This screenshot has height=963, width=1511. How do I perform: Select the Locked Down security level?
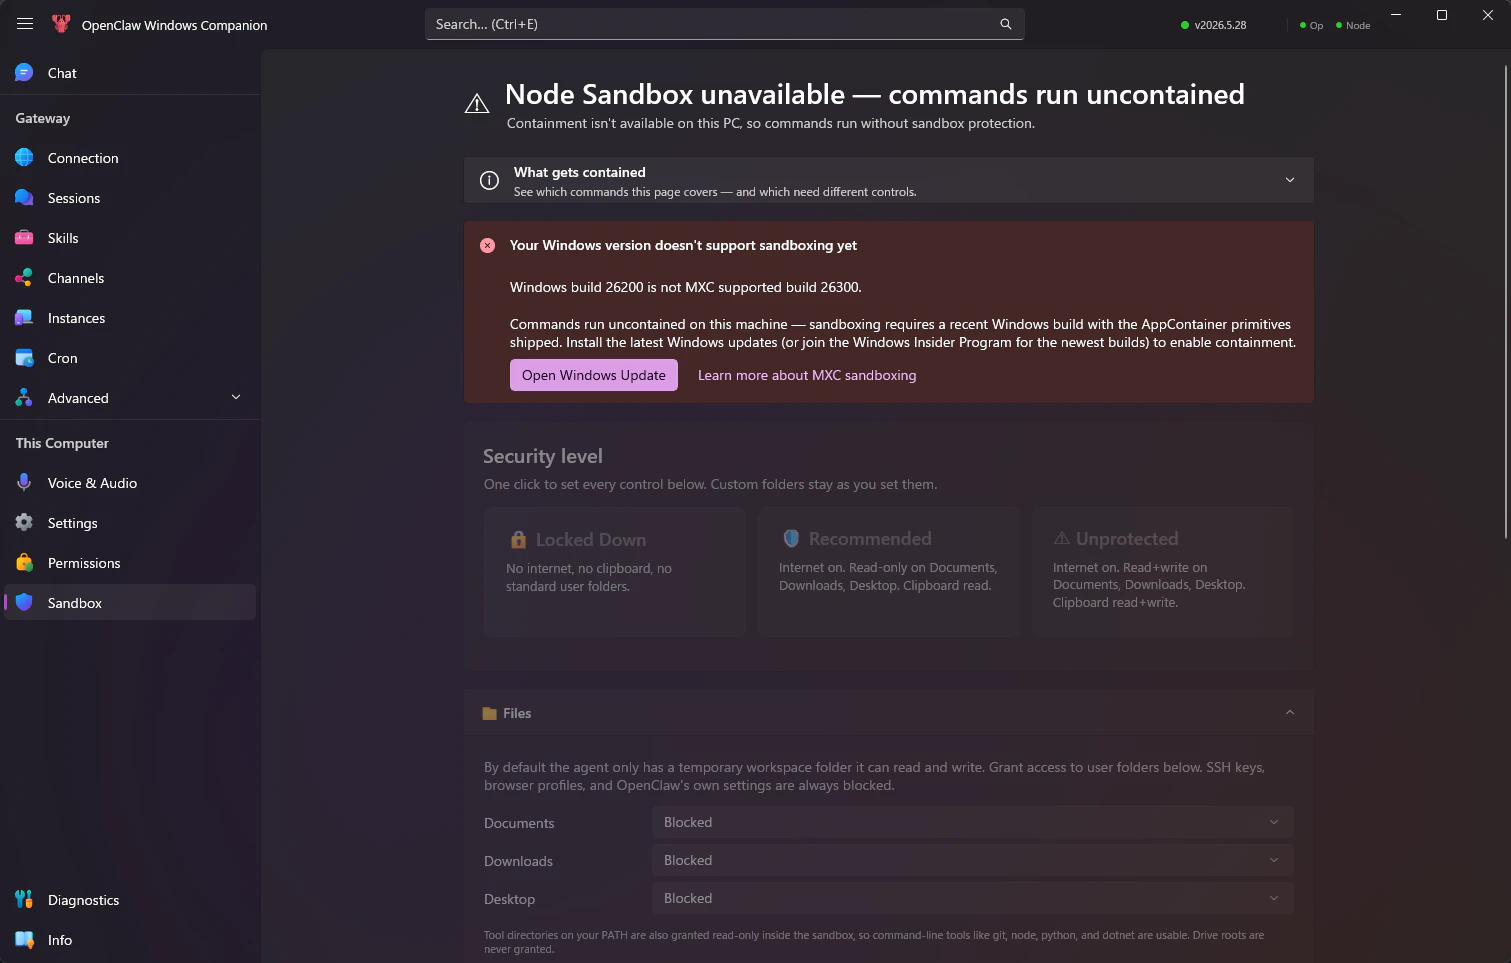pos(615,571)
